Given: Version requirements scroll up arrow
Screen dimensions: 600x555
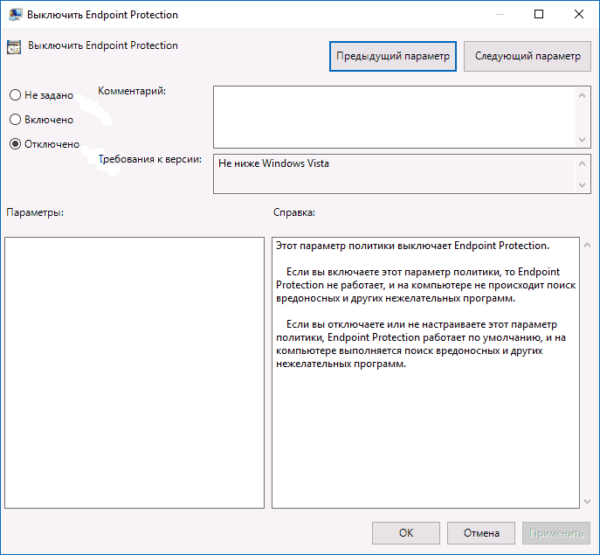Looking at the screenshot, I should coord(582,163).
